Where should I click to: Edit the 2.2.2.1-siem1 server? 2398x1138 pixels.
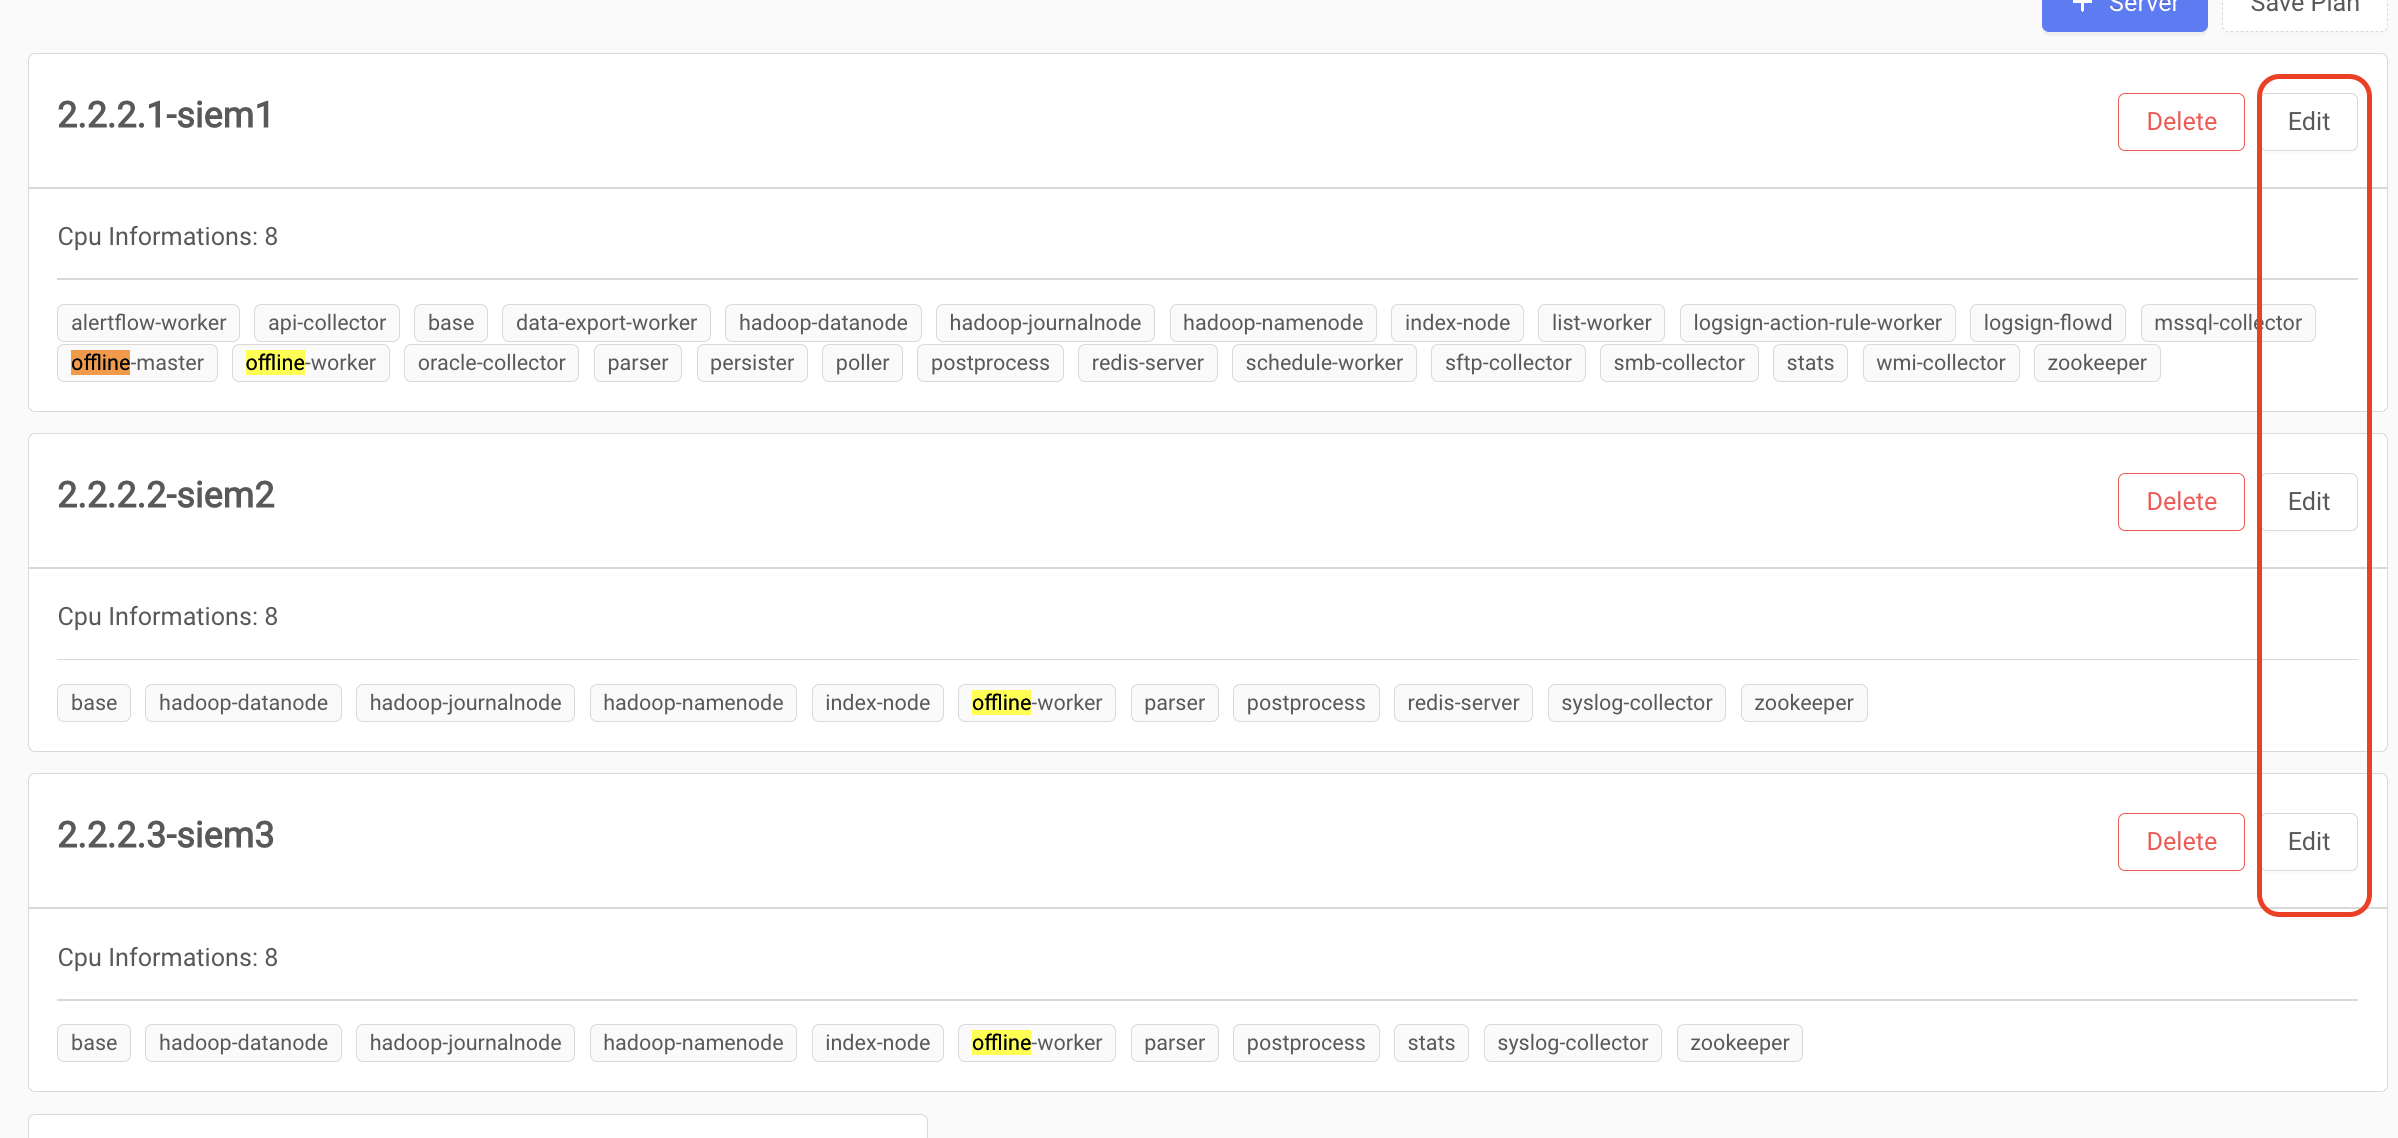click(x=2308, y=122)
